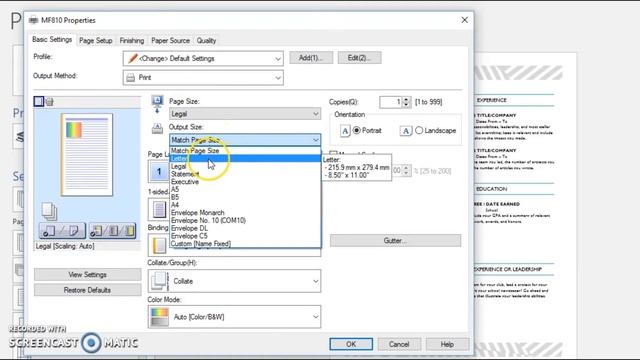Click the 1-sided printing icon
The height and width of the screenshot is (360, 640).
tap(159, 209)
